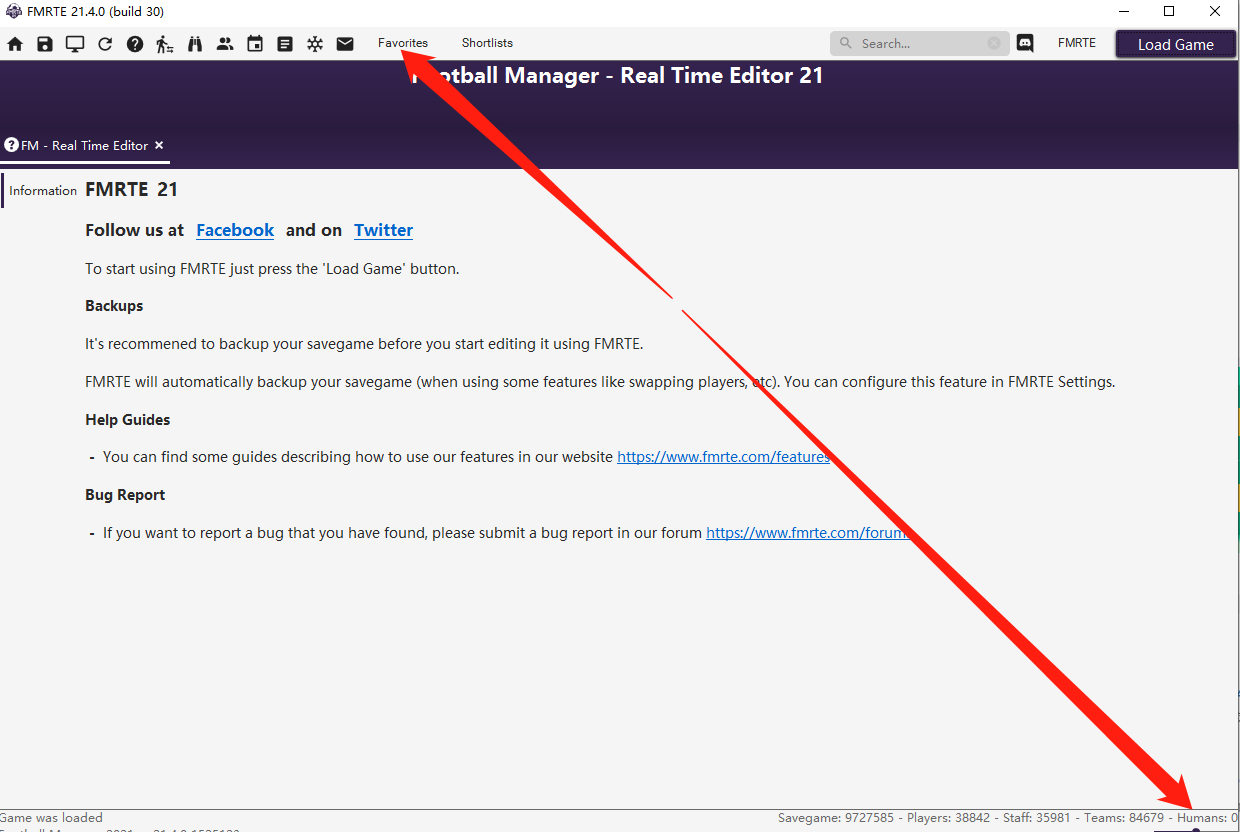Open the Help question mark toolbar icon

click(x=135, y=44)
